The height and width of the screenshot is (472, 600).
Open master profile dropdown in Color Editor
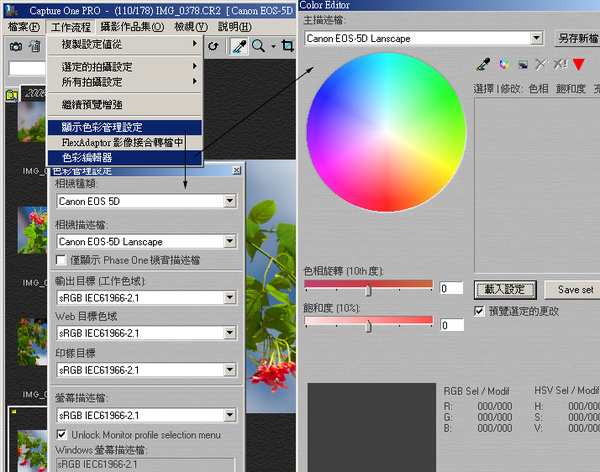(536, 38)
